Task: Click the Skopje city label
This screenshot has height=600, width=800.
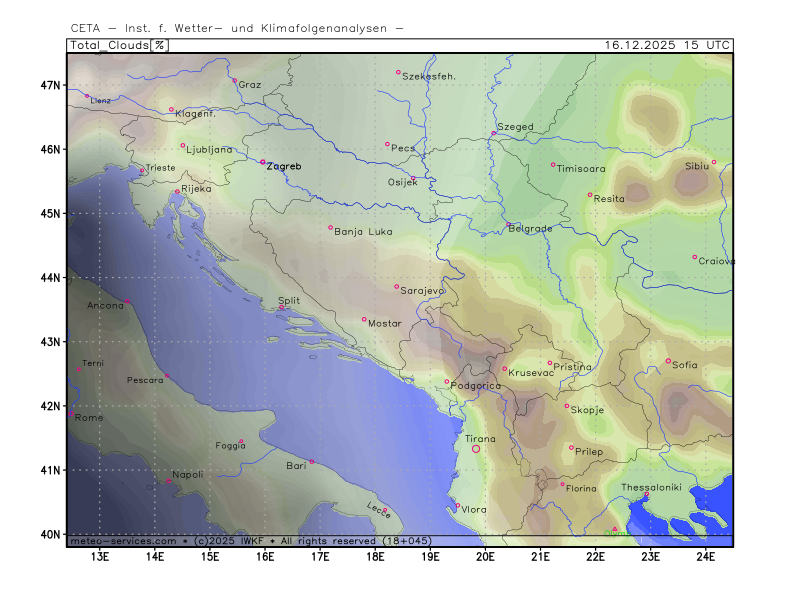Action: coord(587,410)
